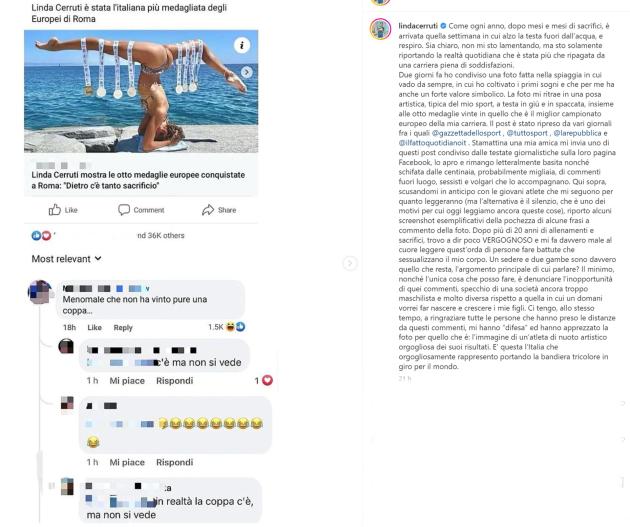Click the laughing reaction icons beside 1.5K
Image resolution: width=630 pixels, height=527 pixels.
pos(235,327)
